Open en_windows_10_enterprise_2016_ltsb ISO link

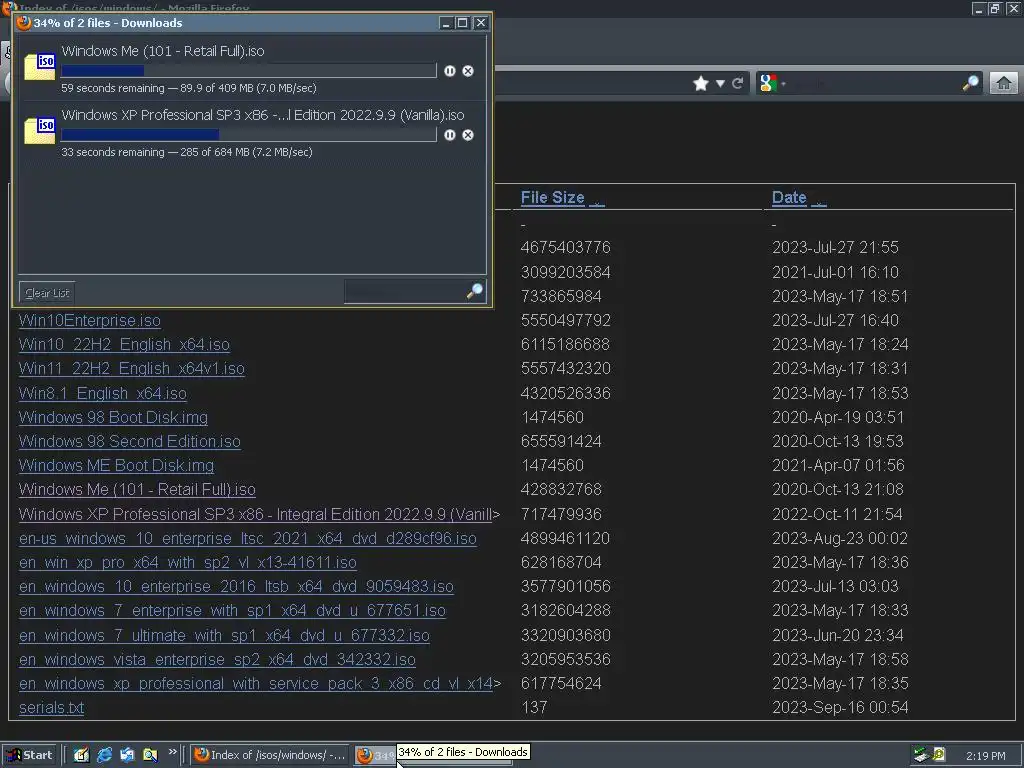[236, 586]
